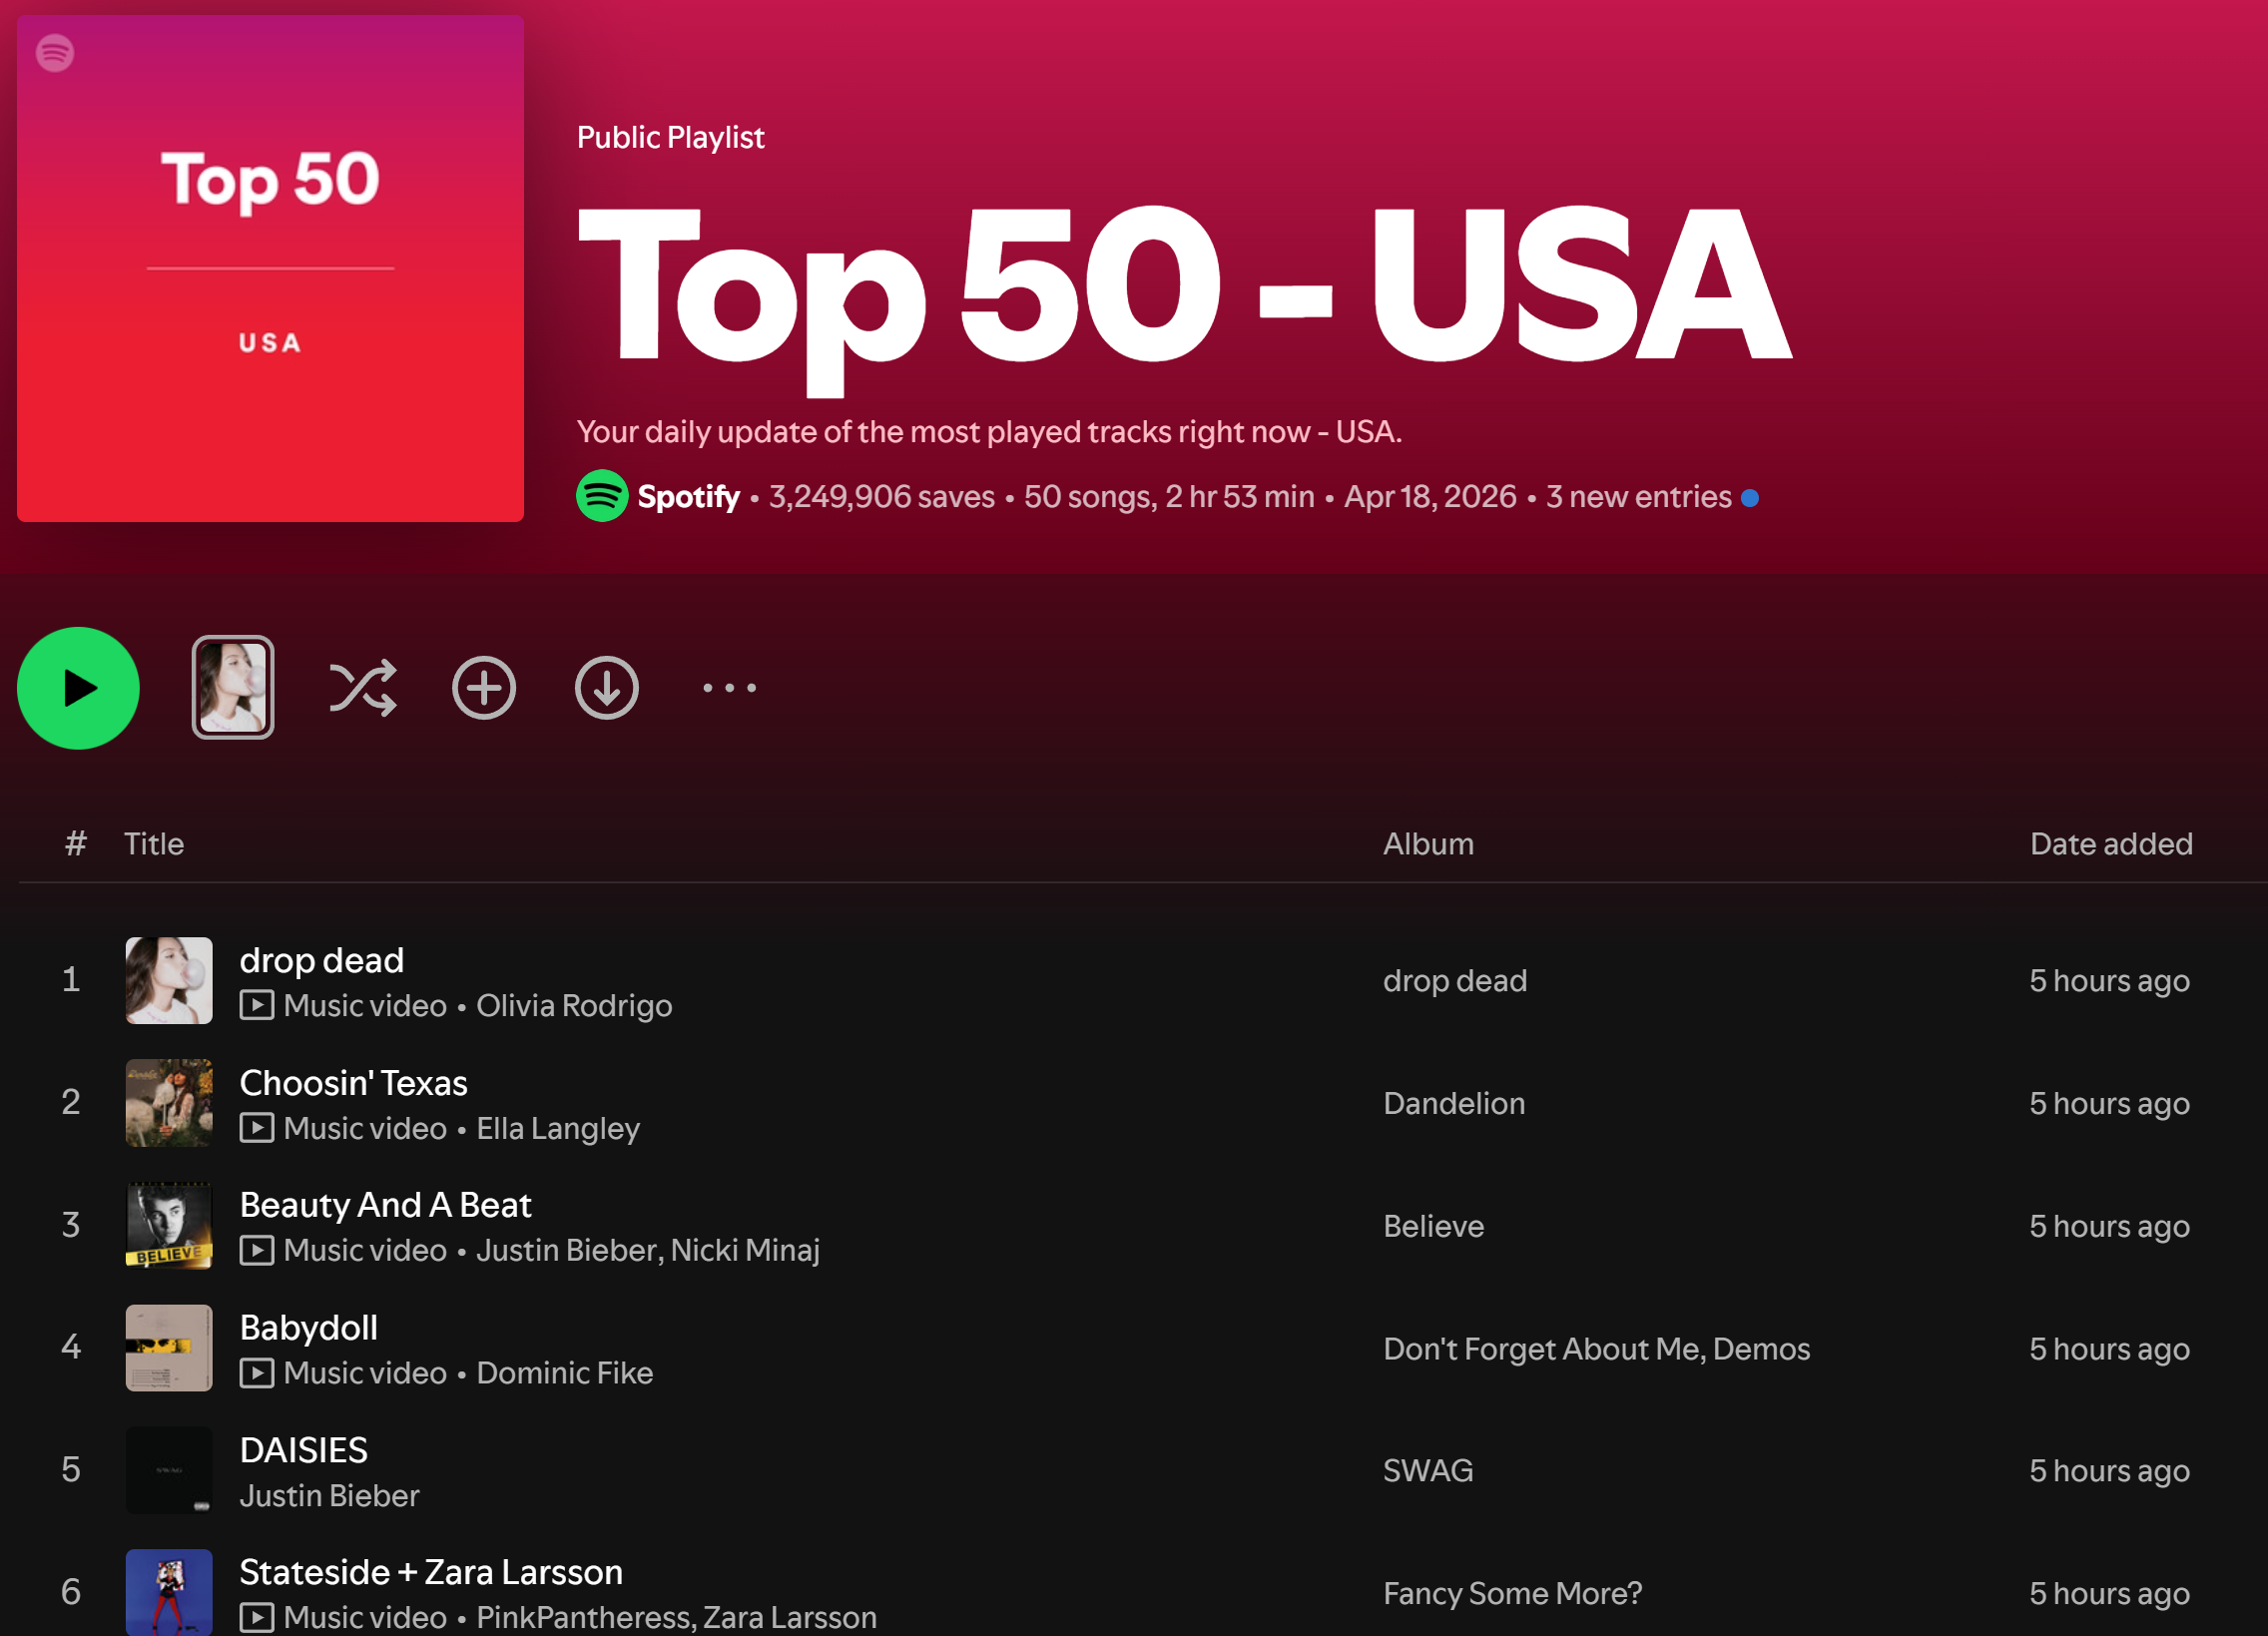
Task: Open the Believe album link
Action: [1434, 1227]
